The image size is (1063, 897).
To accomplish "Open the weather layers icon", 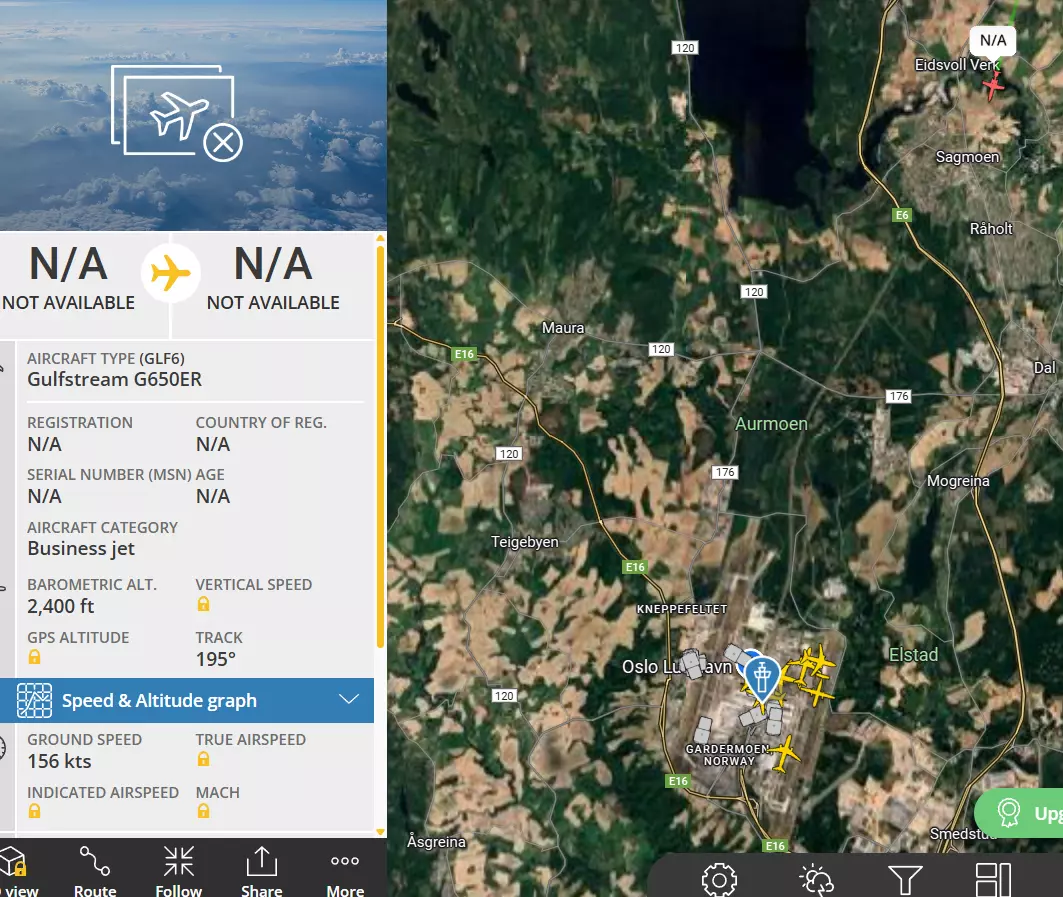I will [x=816, y=880].
